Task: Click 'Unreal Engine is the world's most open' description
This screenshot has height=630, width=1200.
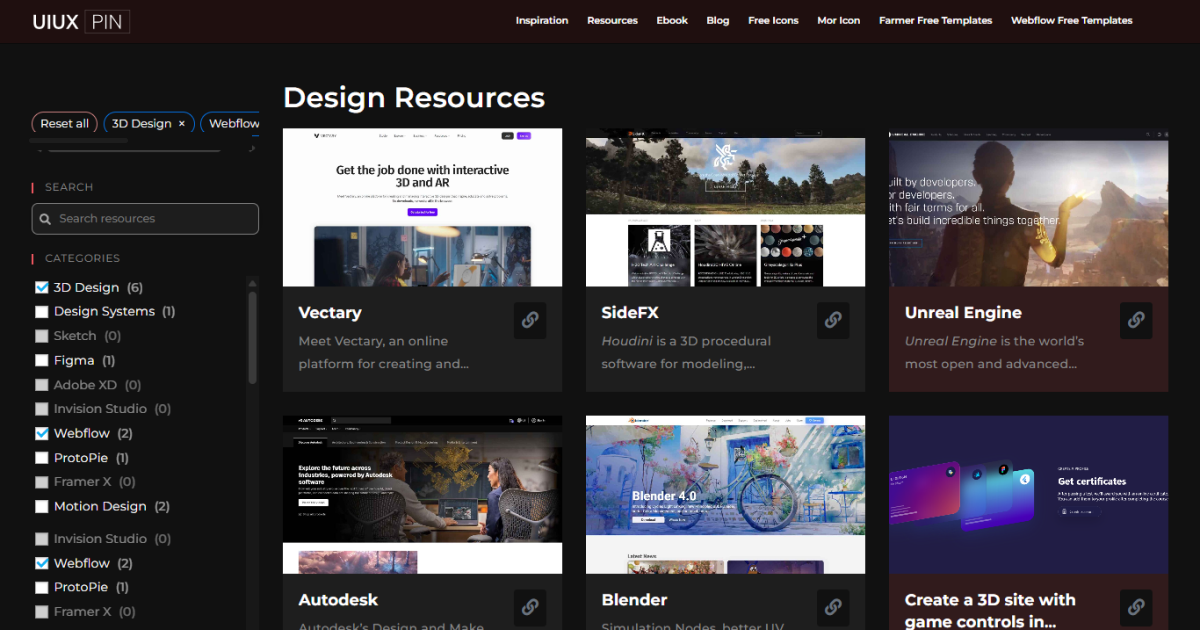Action: pos(994,352)
